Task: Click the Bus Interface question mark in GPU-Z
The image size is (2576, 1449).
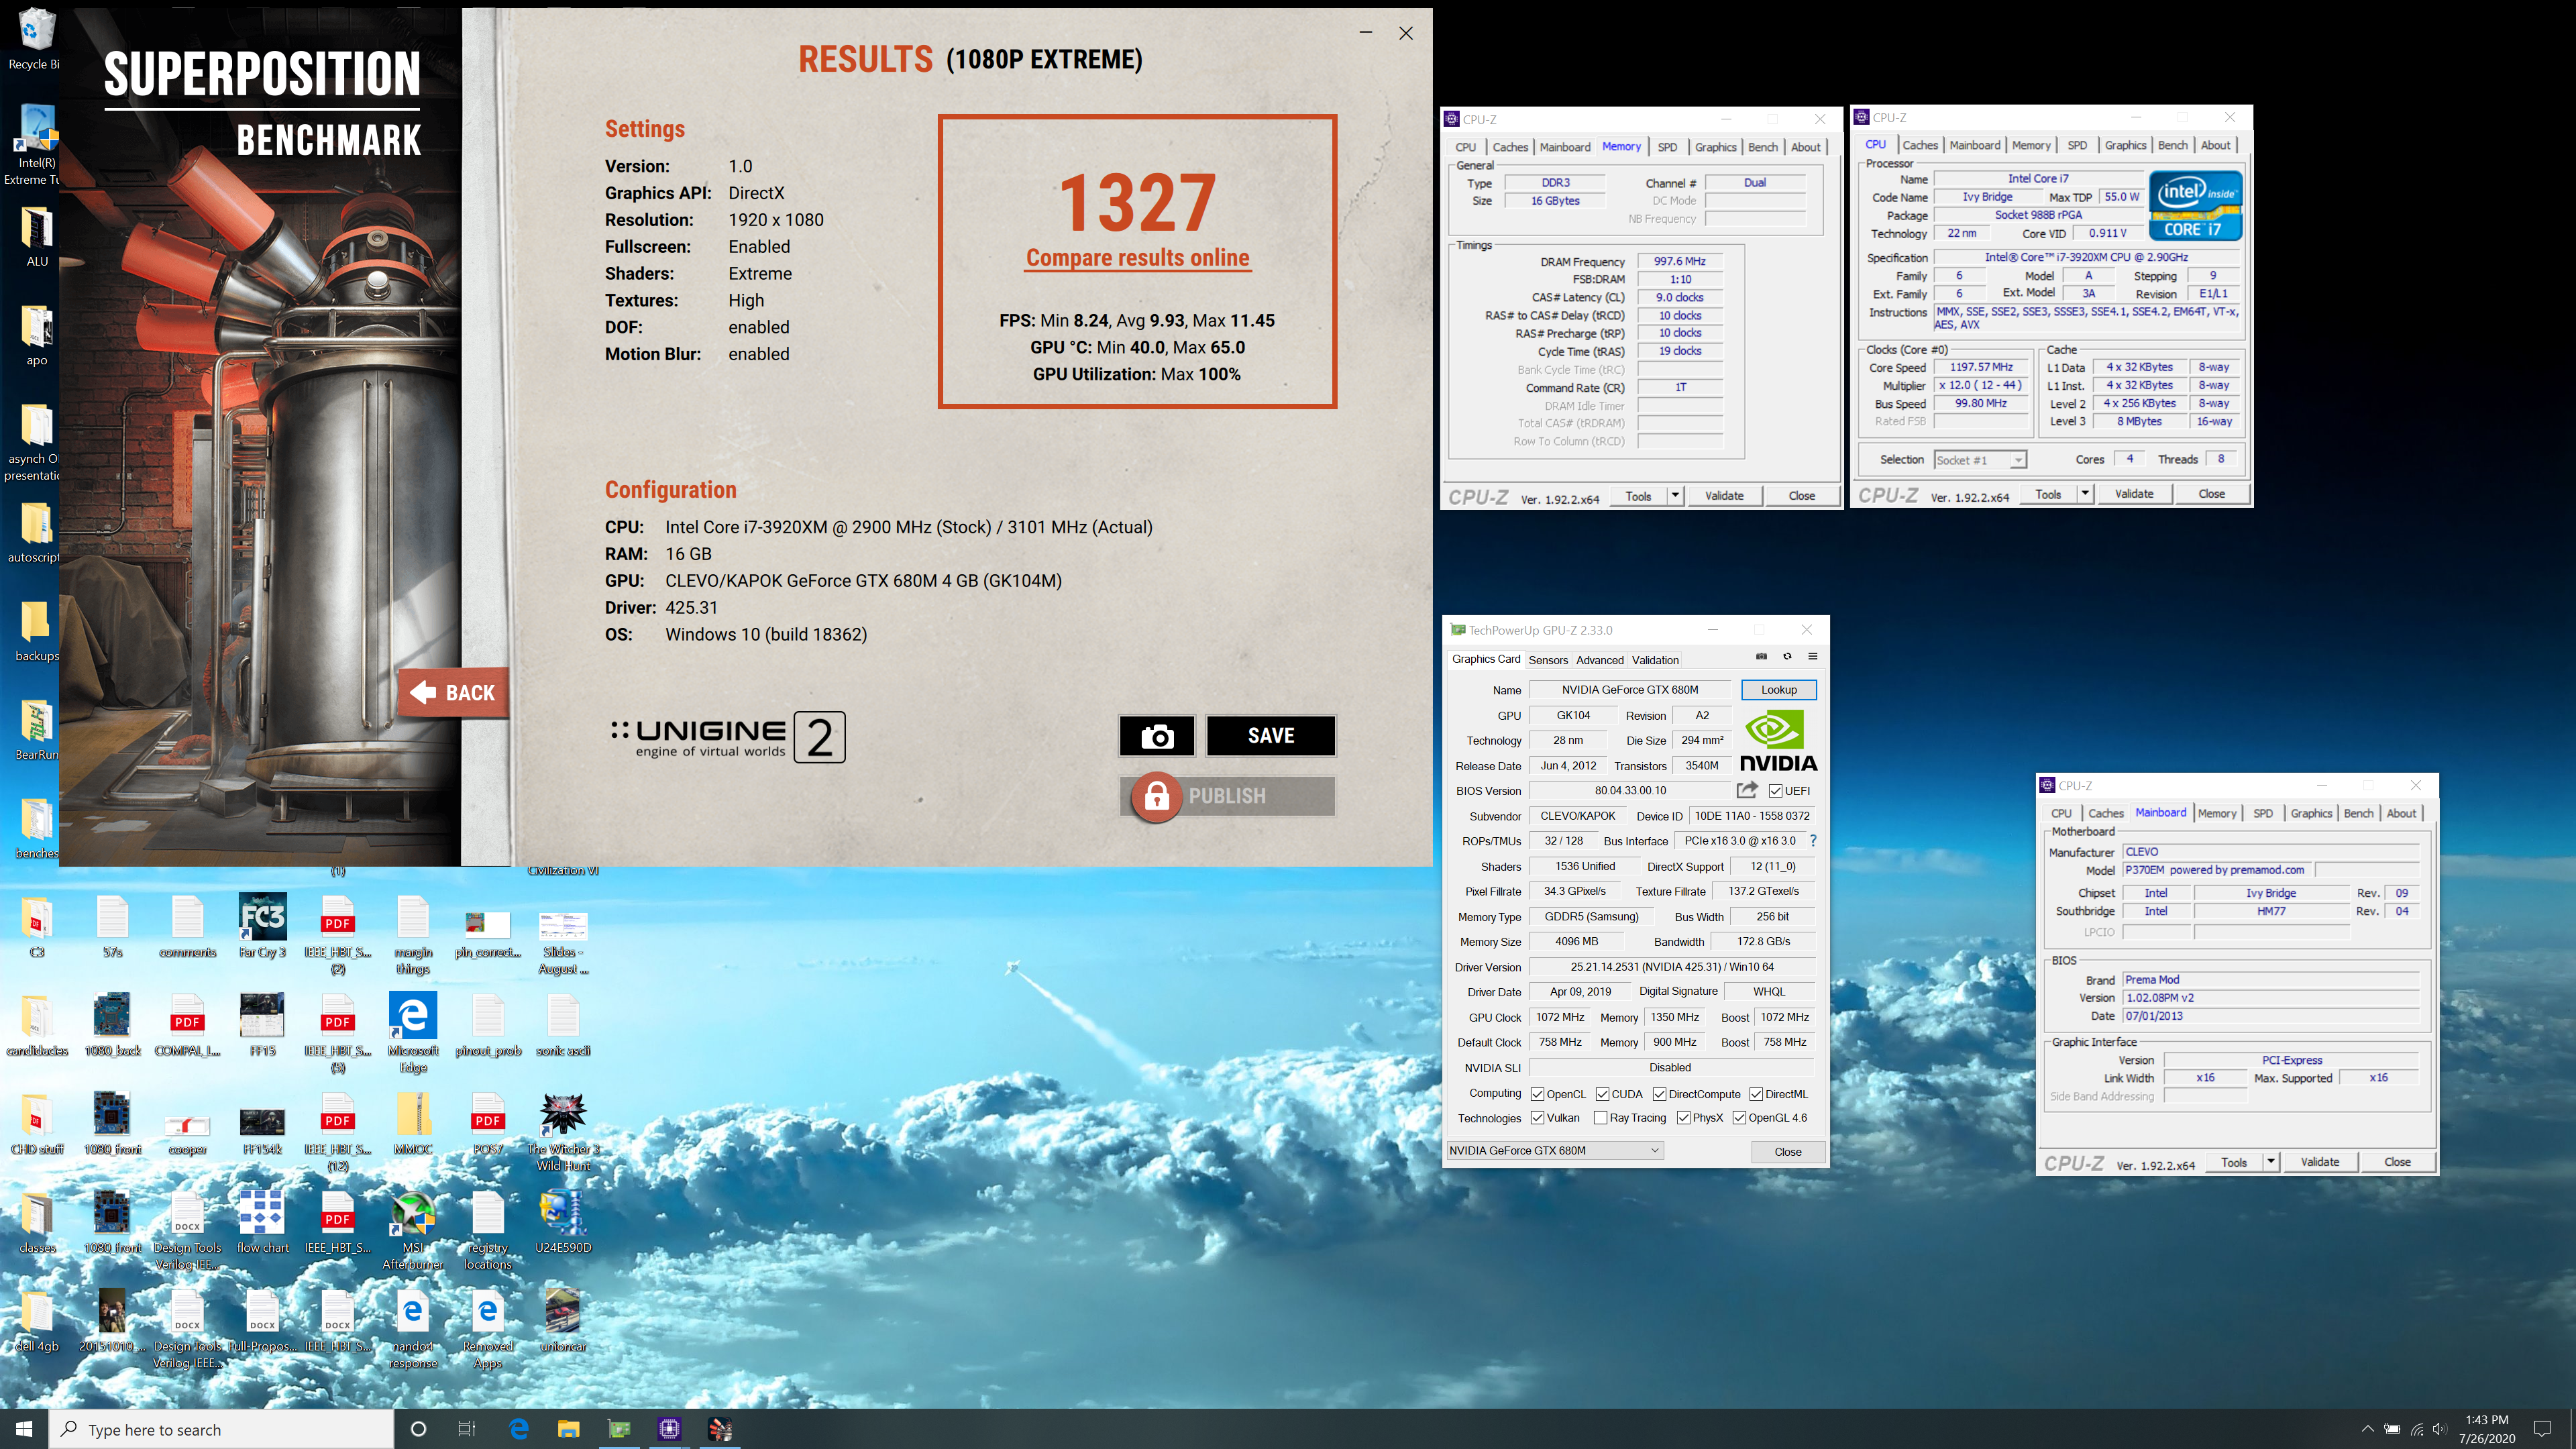Action: click(1813, 841)
